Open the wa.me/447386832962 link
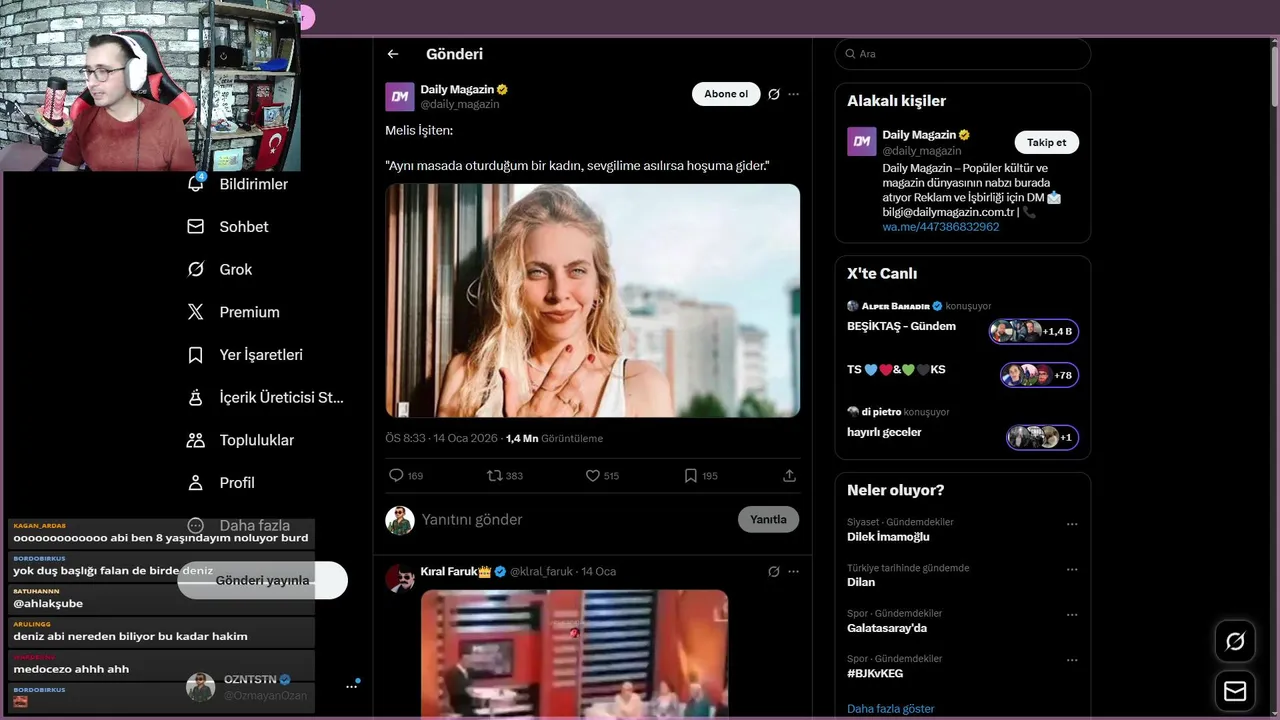 click(940, 227)
